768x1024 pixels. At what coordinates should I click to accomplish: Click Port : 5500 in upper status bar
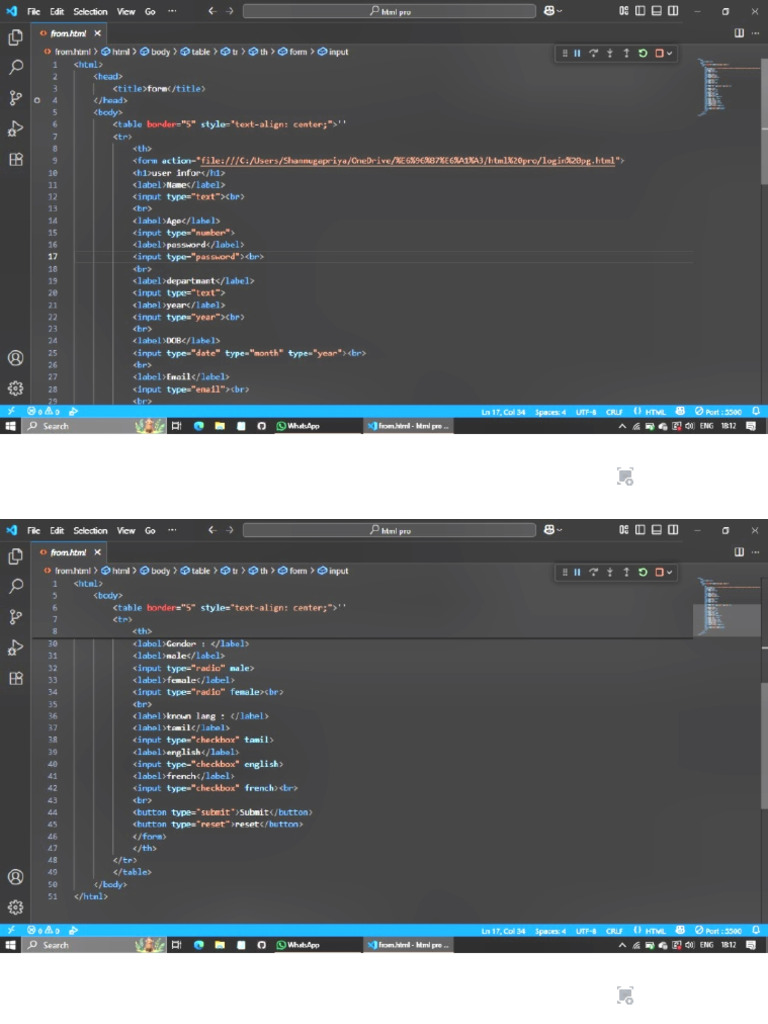pos(718,412)
